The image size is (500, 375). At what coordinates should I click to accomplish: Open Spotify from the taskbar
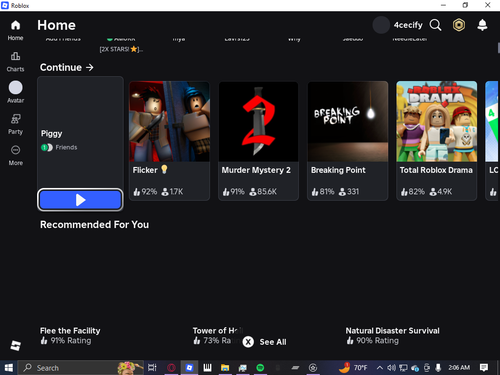click(x=260, y=368)
